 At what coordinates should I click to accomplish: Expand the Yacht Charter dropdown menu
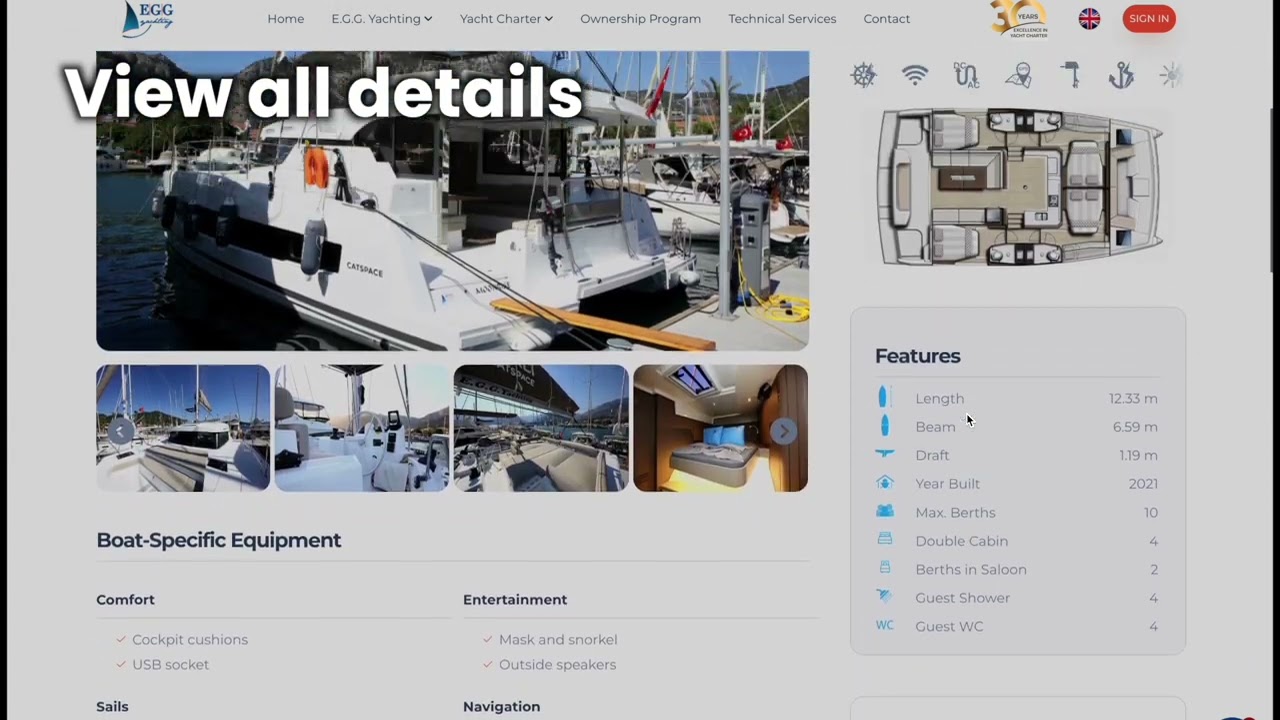pos(506,19)
